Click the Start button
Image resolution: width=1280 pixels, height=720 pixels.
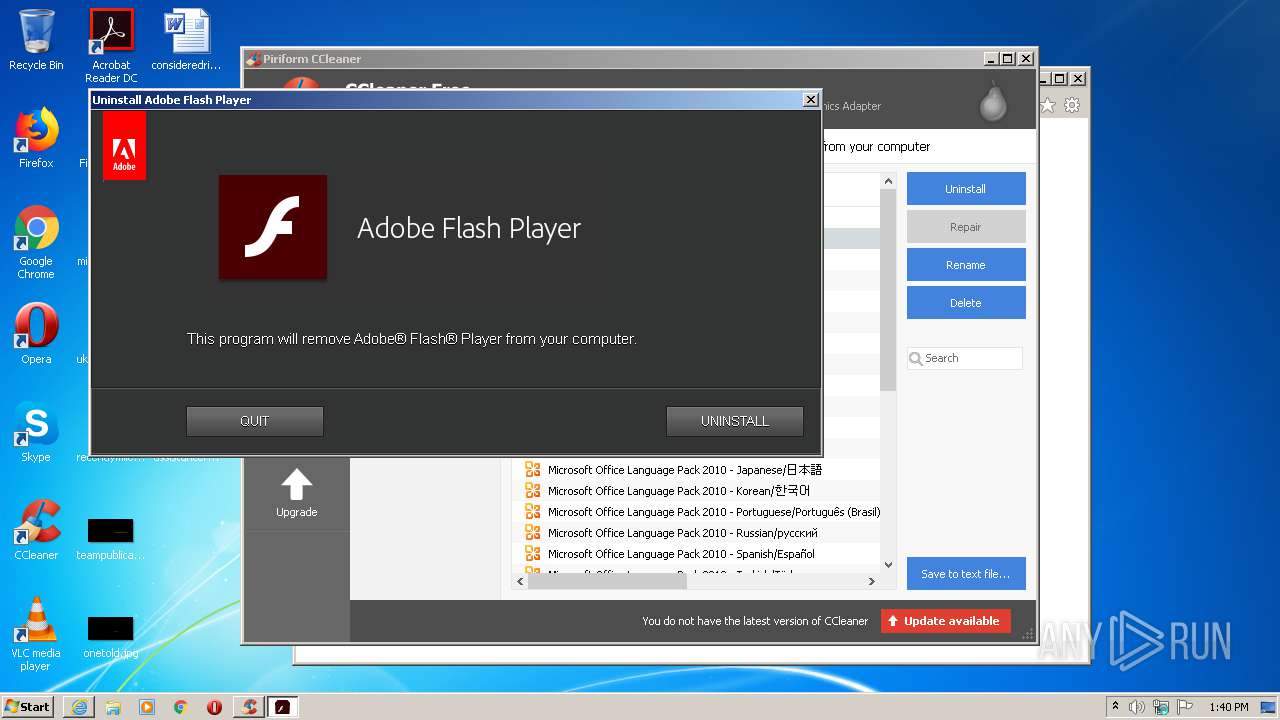pos(28,706)
